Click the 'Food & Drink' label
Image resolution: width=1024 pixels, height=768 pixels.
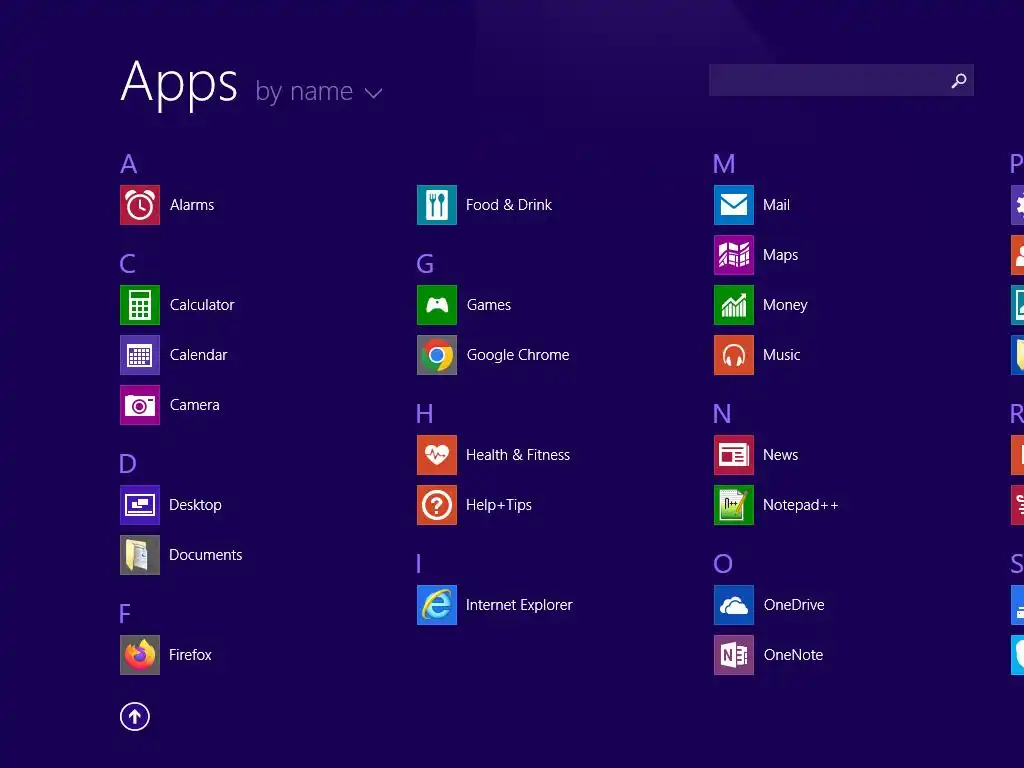coord(509,205)
